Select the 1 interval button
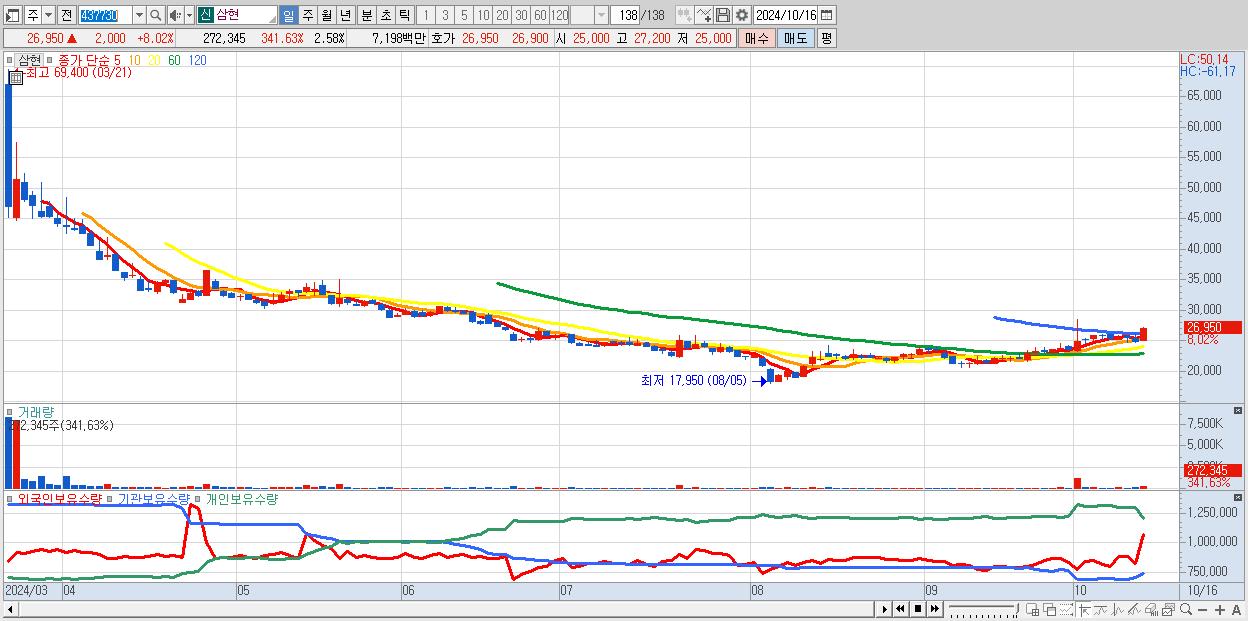 click(x=425, y=15)
